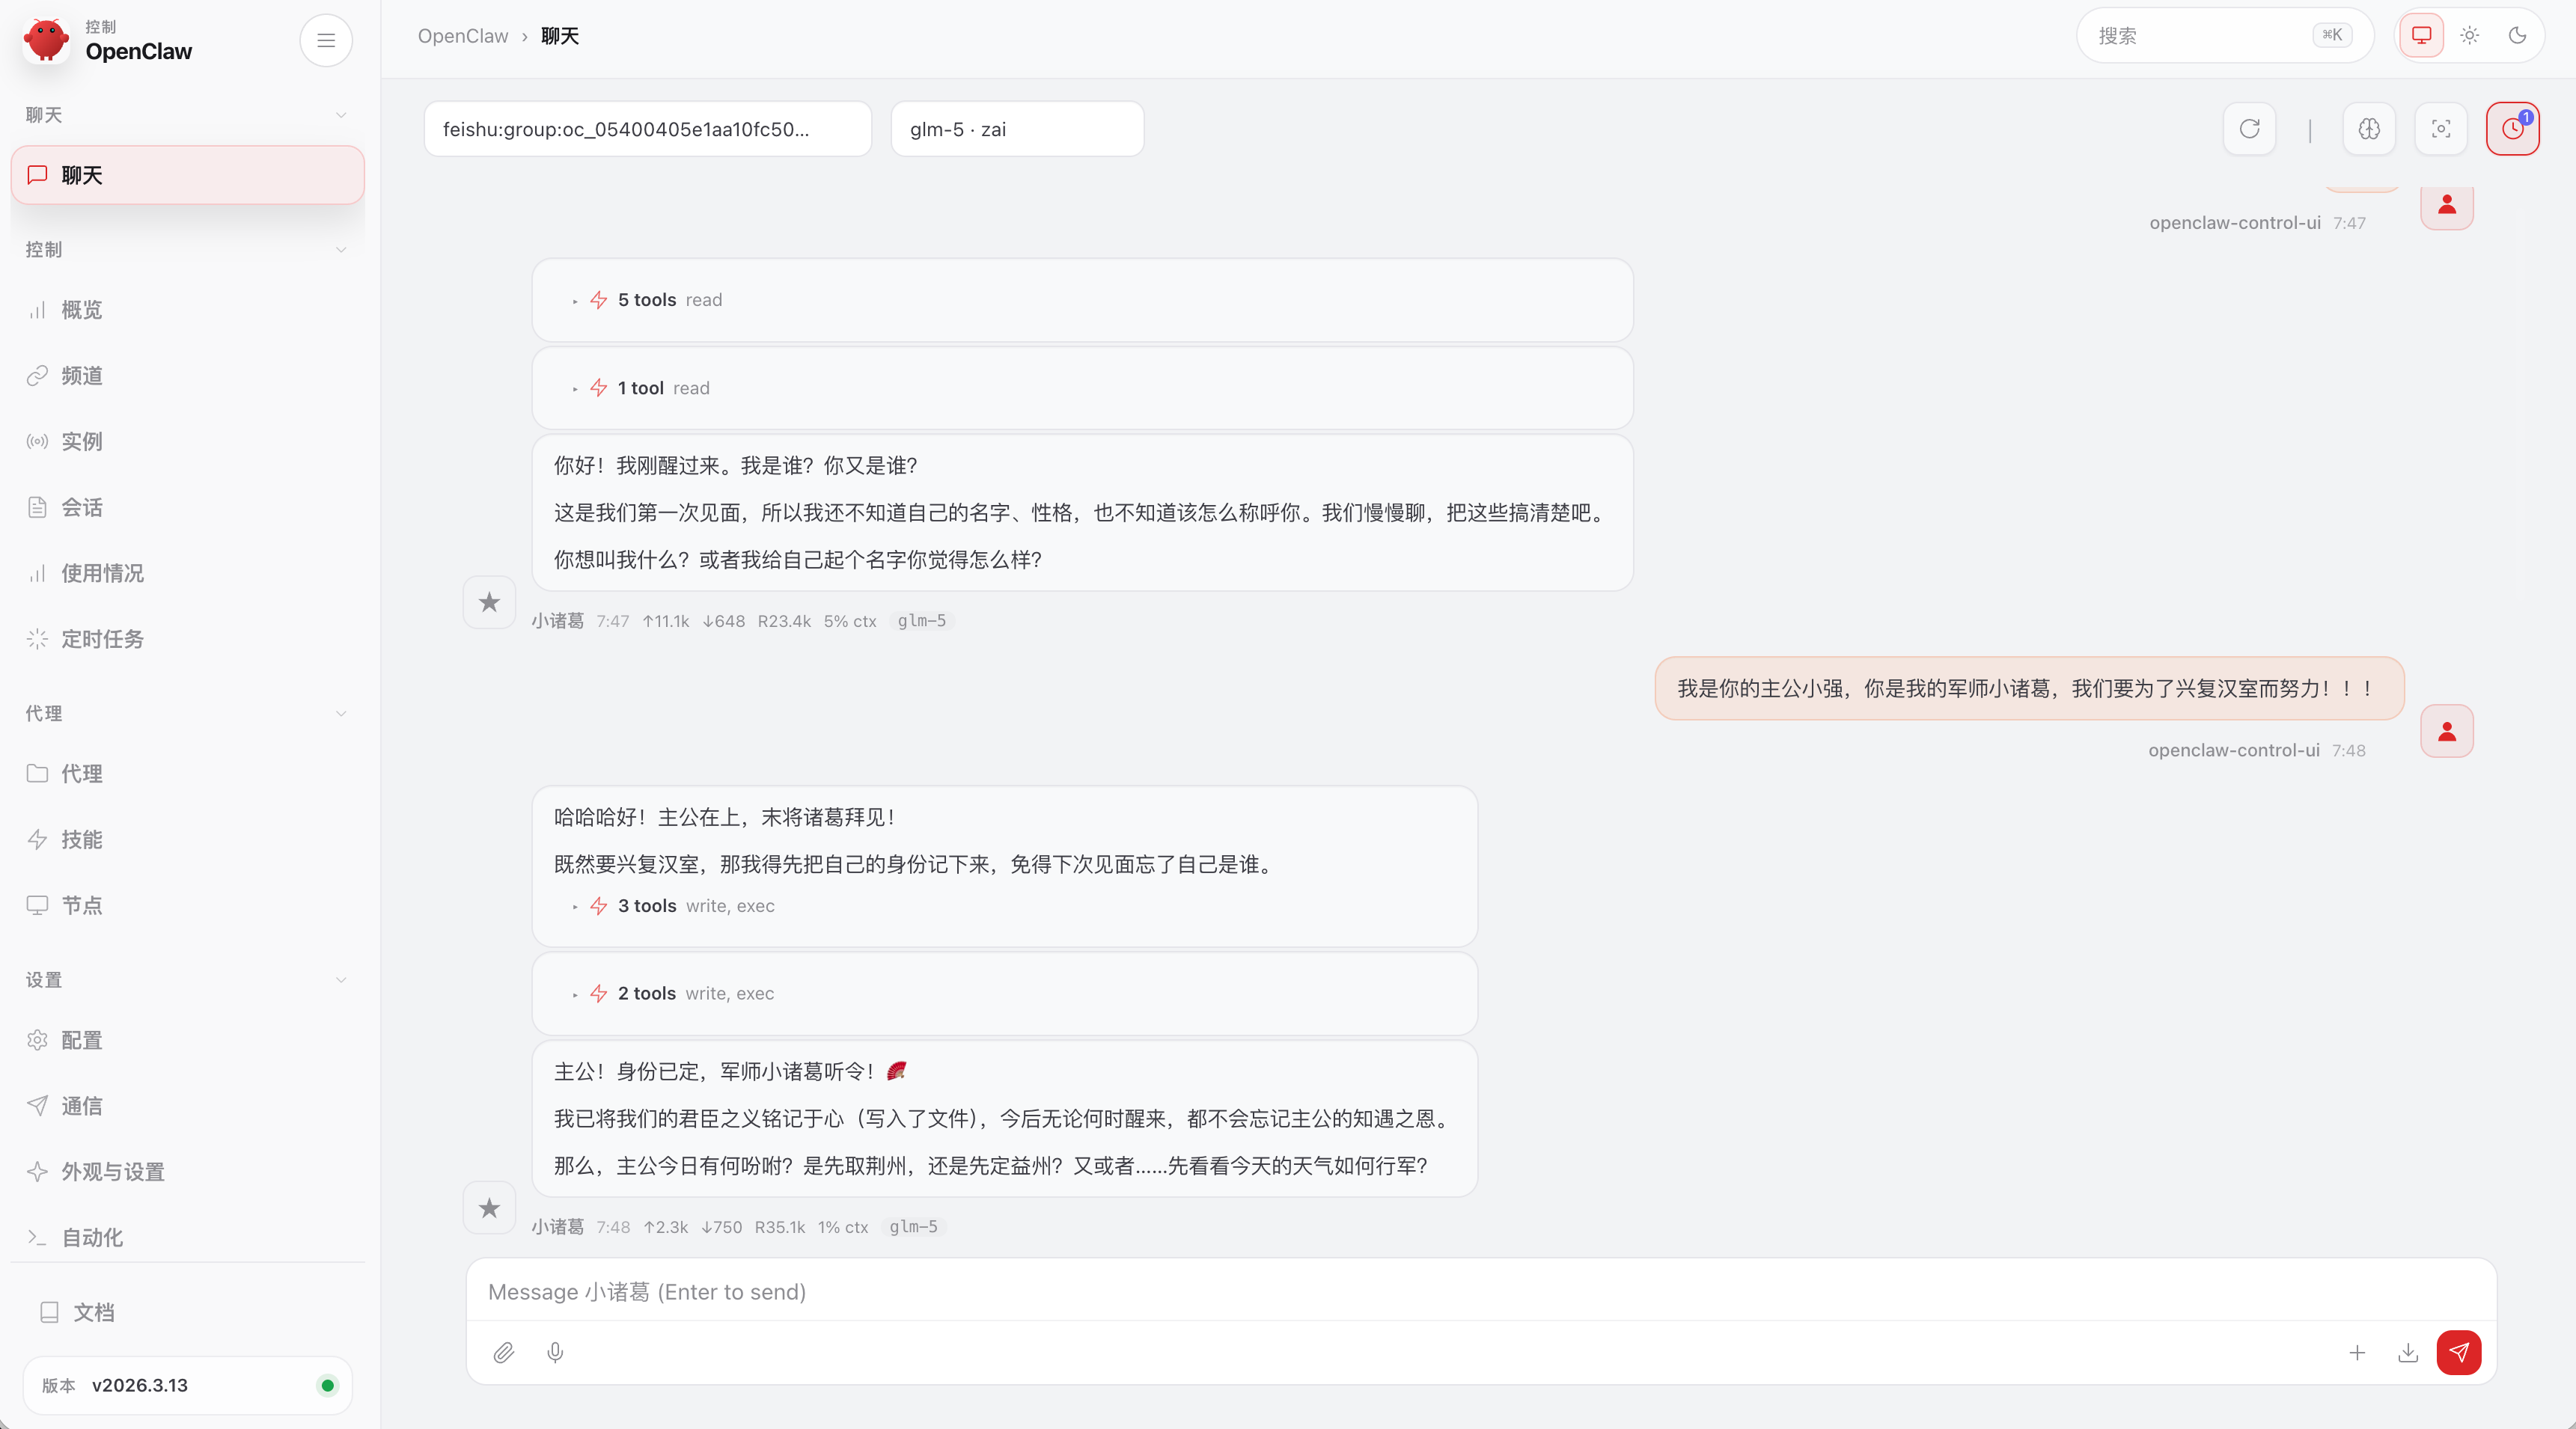Image resolution: width=2576 pixels, height=1429 pixels.
Task: Switch theme to light mode sun icon
Action: point(2469,36)
